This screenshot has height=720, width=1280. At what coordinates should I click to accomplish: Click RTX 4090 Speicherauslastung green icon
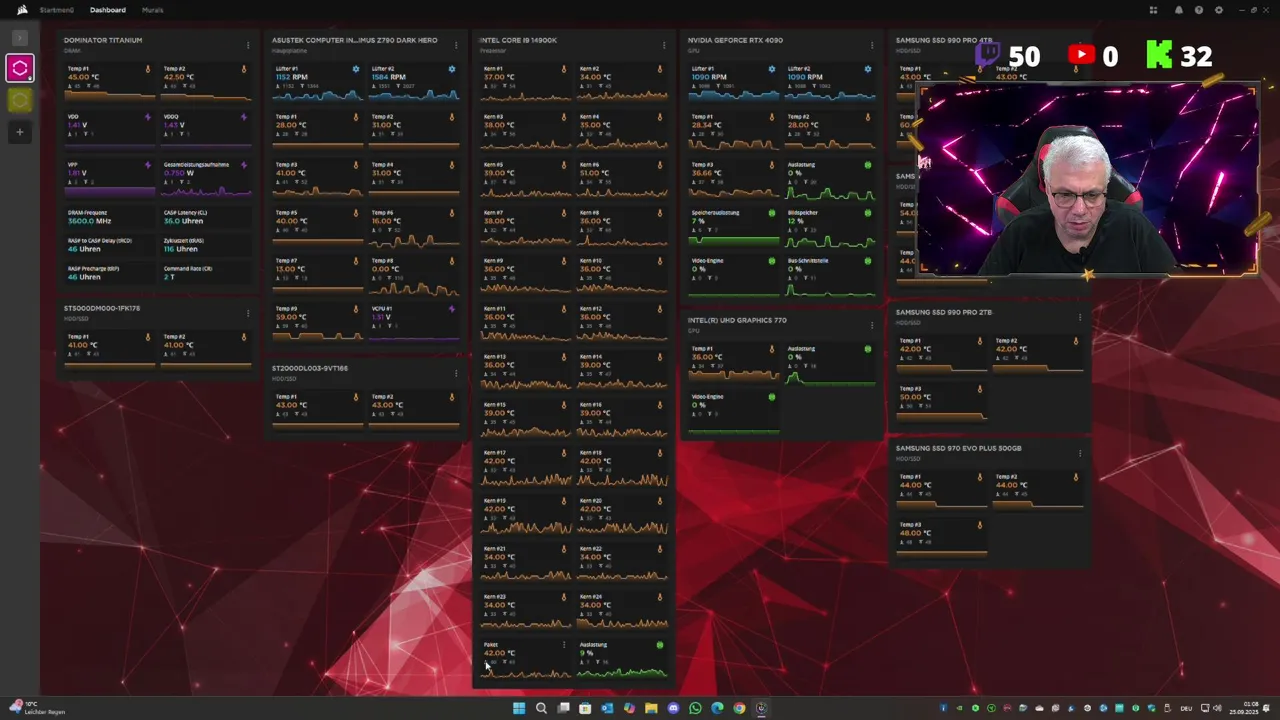coord(772,213)
